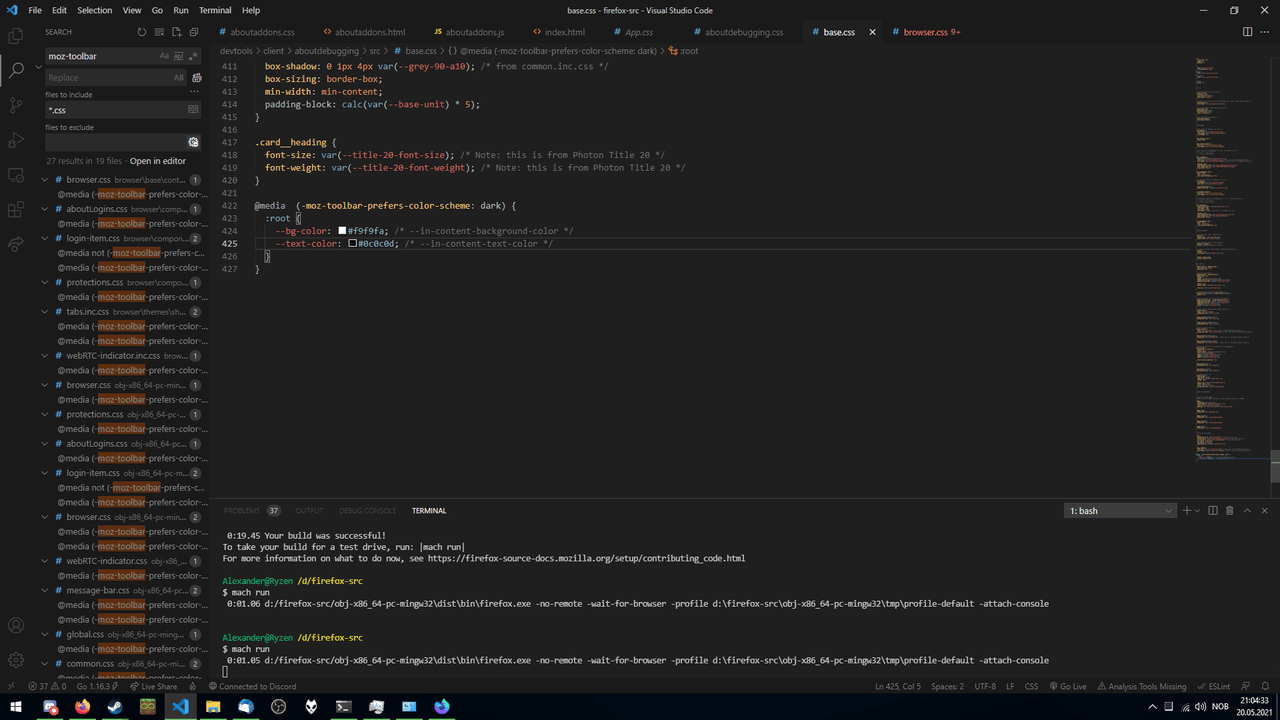Open split editor right icon
The height and width of the screenshot is (720, 1280).
point(1247,32)
